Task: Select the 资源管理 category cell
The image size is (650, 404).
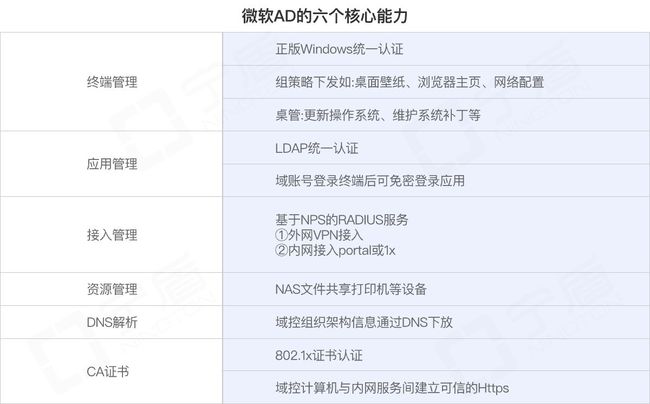Action: coord(112,289)
